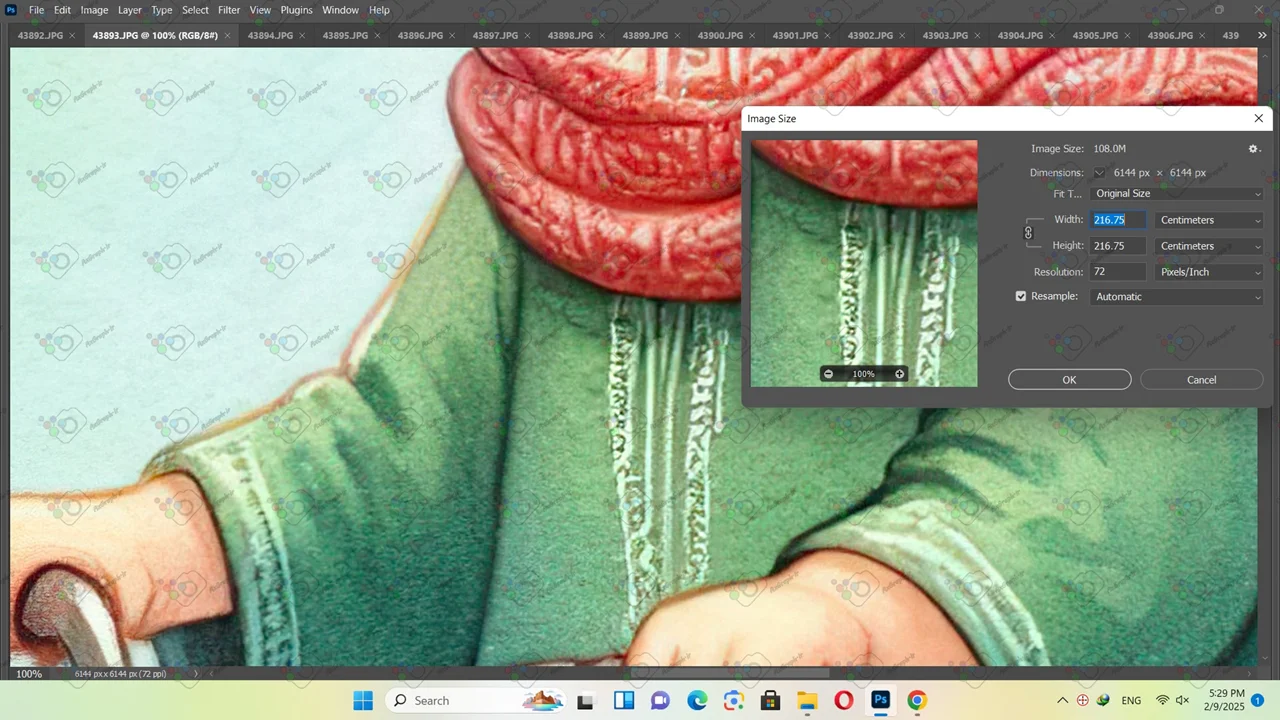The image size is (1280, 720).
Task: Open the Fit To Original Size dropdown
Action: click(1177, 194)
